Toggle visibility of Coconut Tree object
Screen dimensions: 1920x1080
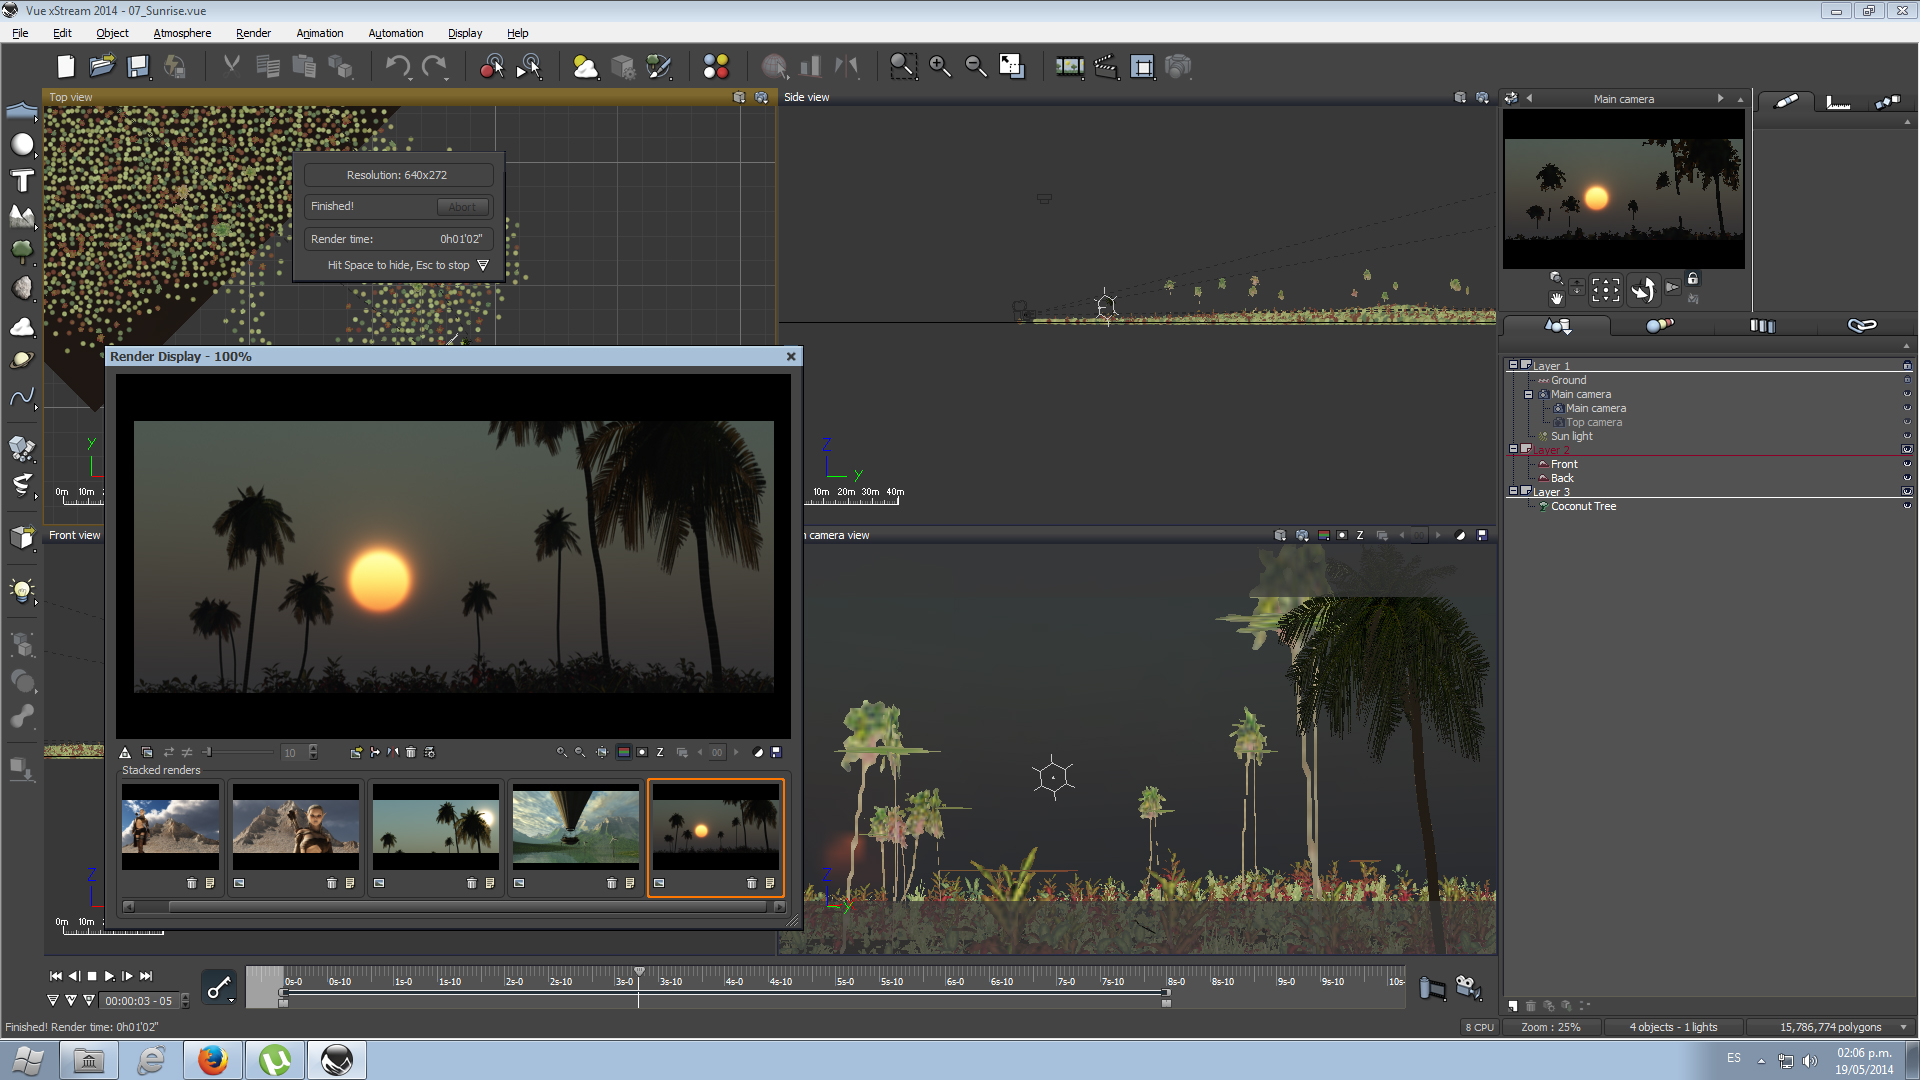pos(1907,507)
